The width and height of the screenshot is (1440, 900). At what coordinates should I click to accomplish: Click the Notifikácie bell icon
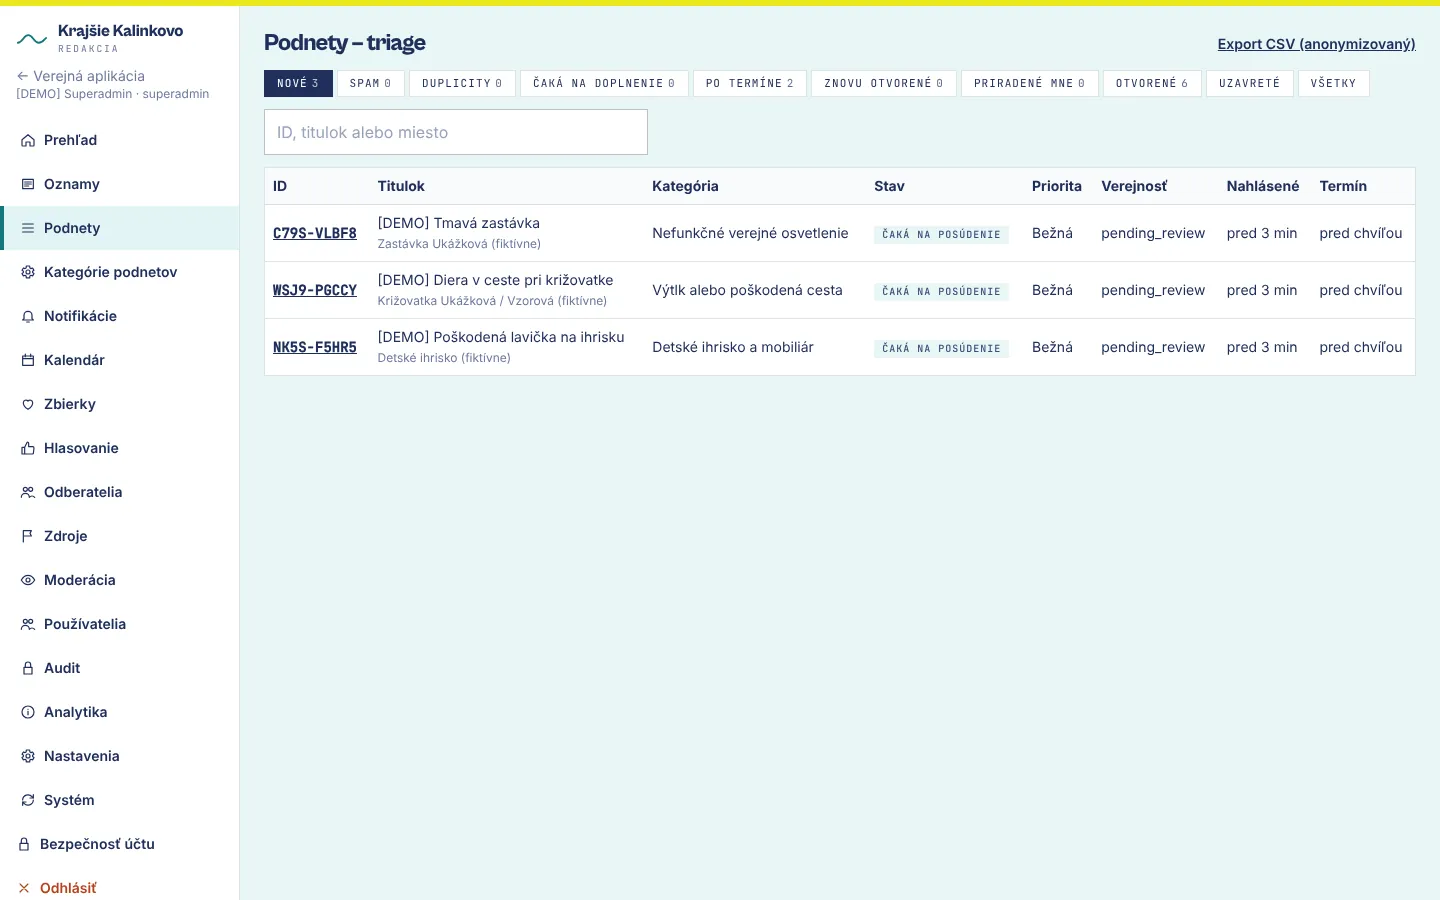28,316
